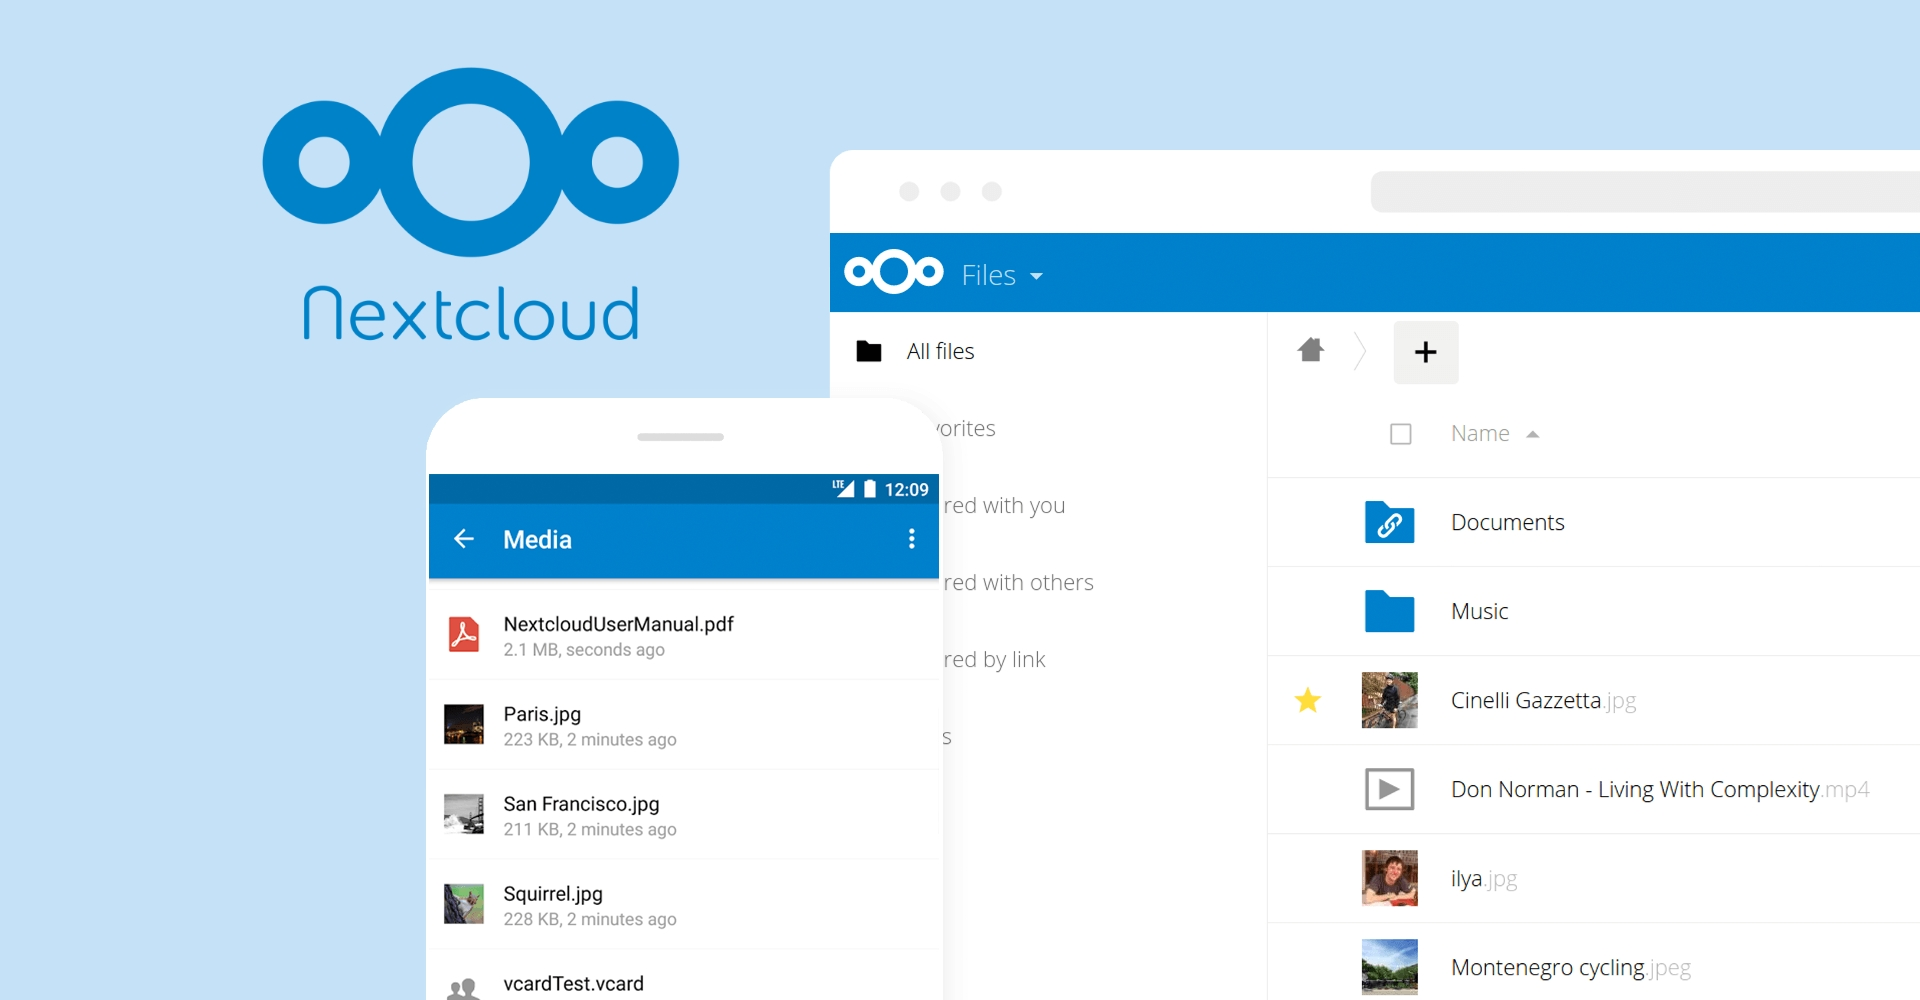Click the All files folder icon in sidebar
This screenshot has height=1000, width=1920.
tap(869, 351)
